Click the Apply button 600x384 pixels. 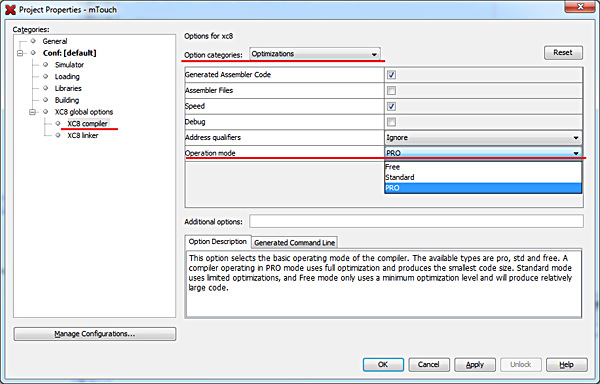pyautogui.click(x=474, y=364)
